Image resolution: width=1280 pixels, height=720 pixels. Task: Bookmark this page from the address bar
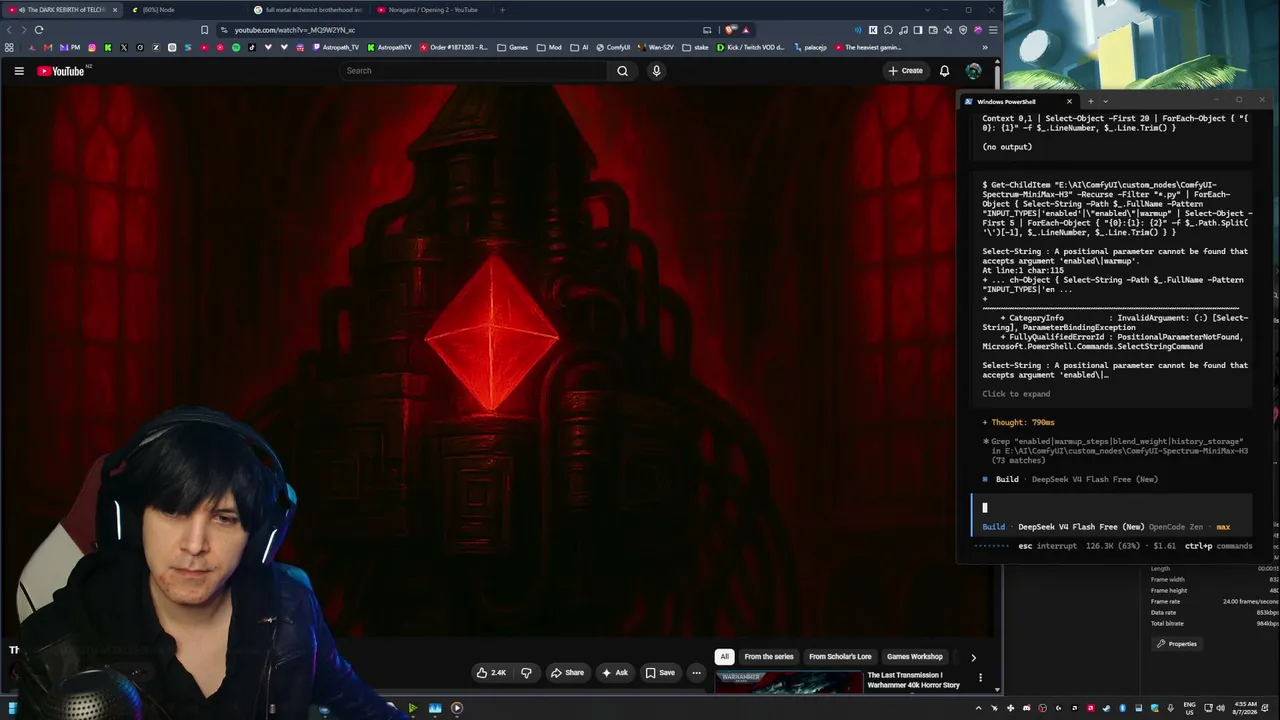205,30
